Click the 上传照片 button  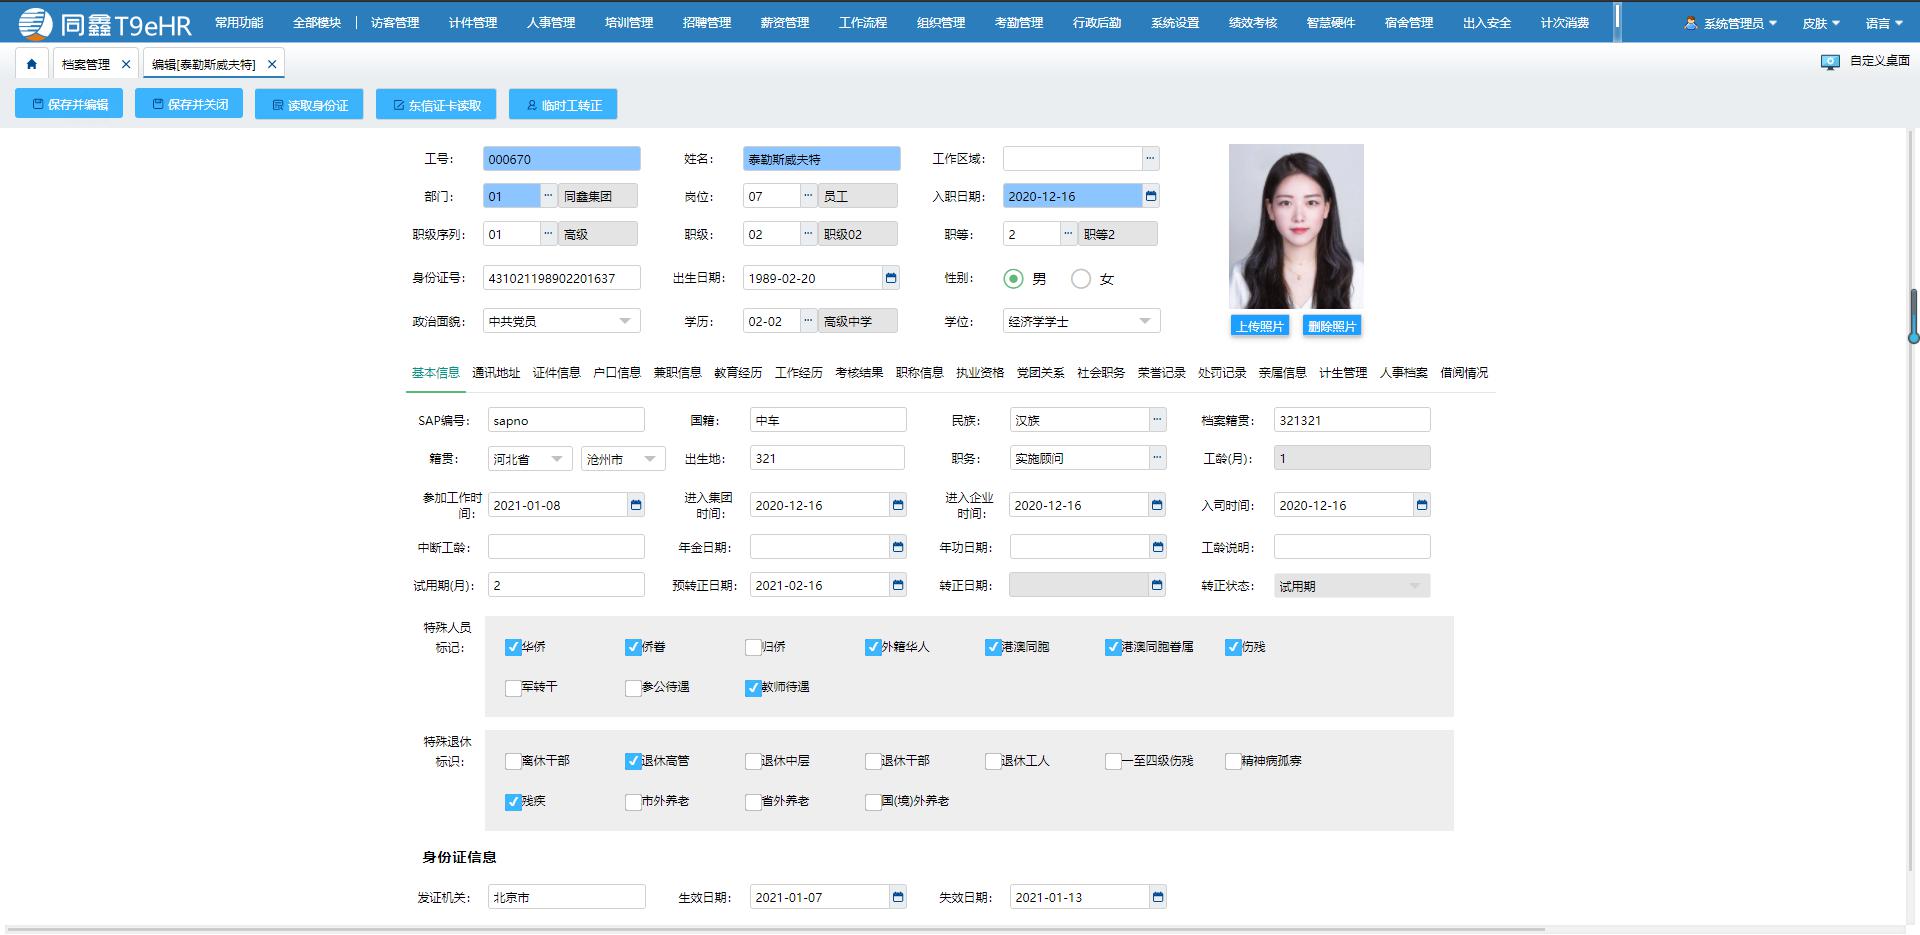tap(1259, 324)
